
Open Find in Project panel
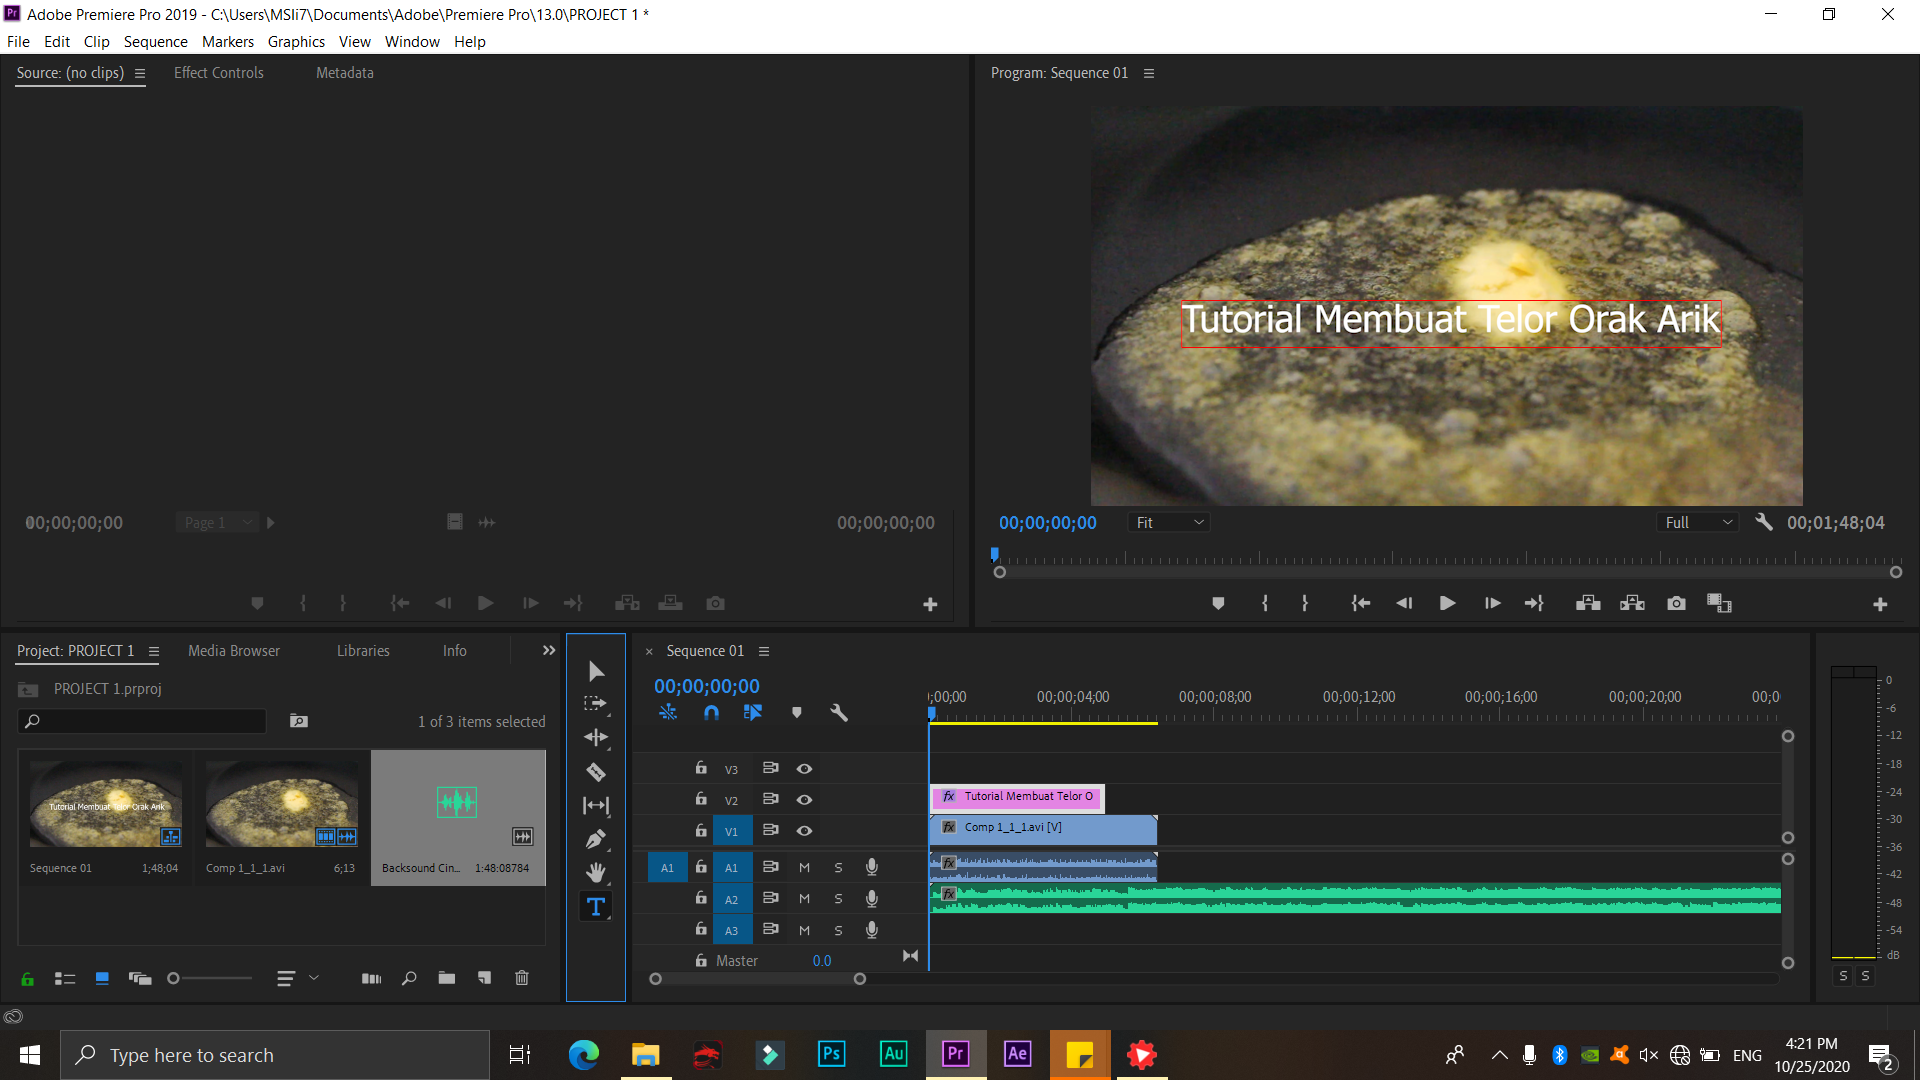[x=409, y=978]
